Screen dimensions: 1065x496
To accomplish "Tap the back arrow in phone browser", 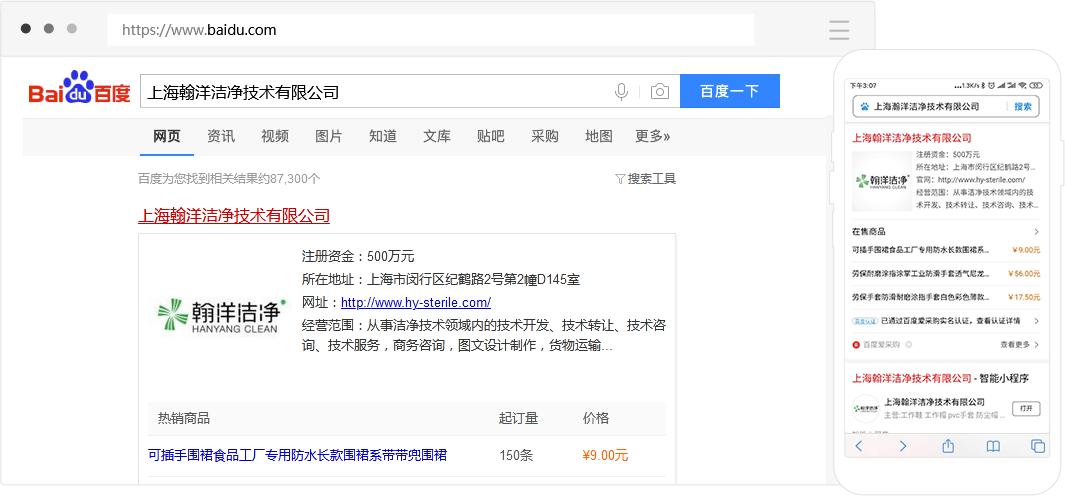I will (x=859, y=446).
